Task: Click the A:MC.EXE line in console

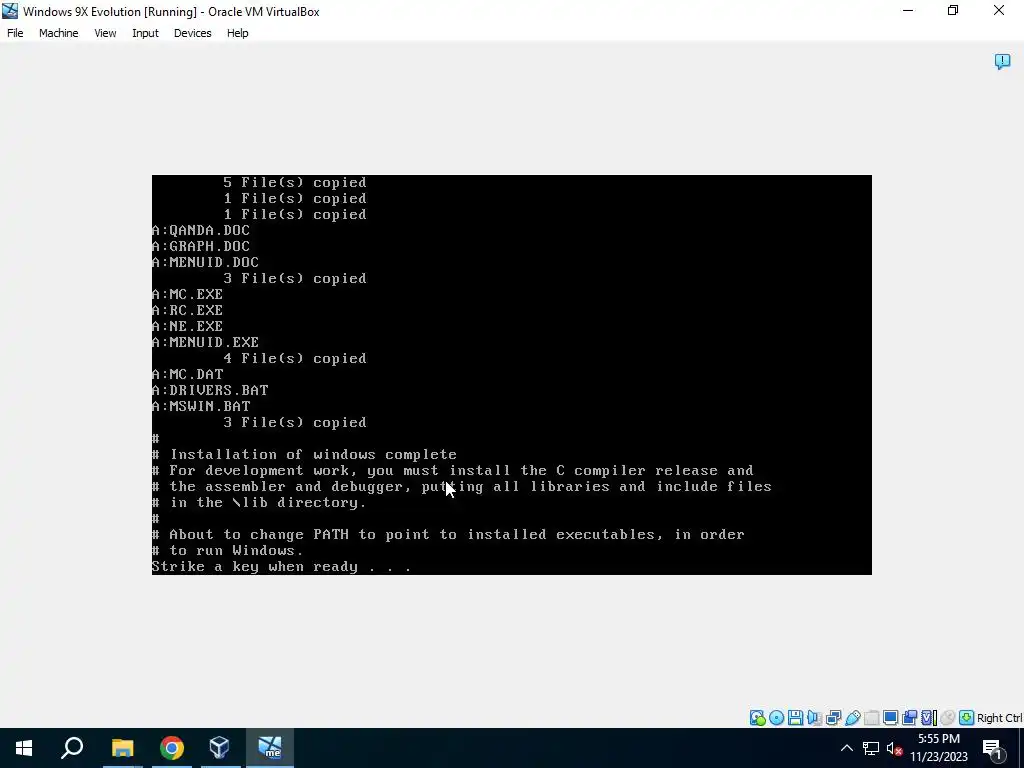Action: 187,295
